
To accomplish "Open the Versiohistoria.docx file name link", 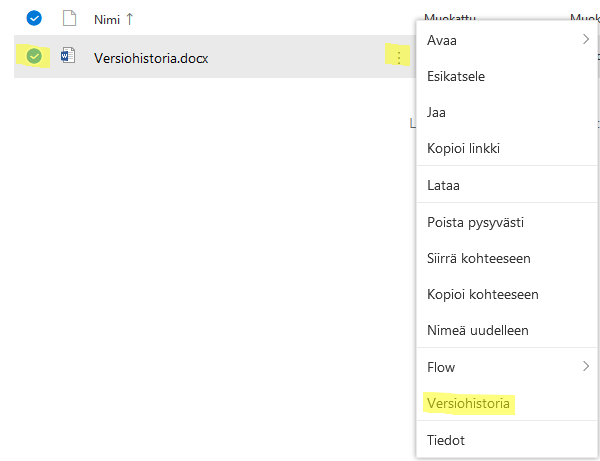I will (x=150, y=58).
